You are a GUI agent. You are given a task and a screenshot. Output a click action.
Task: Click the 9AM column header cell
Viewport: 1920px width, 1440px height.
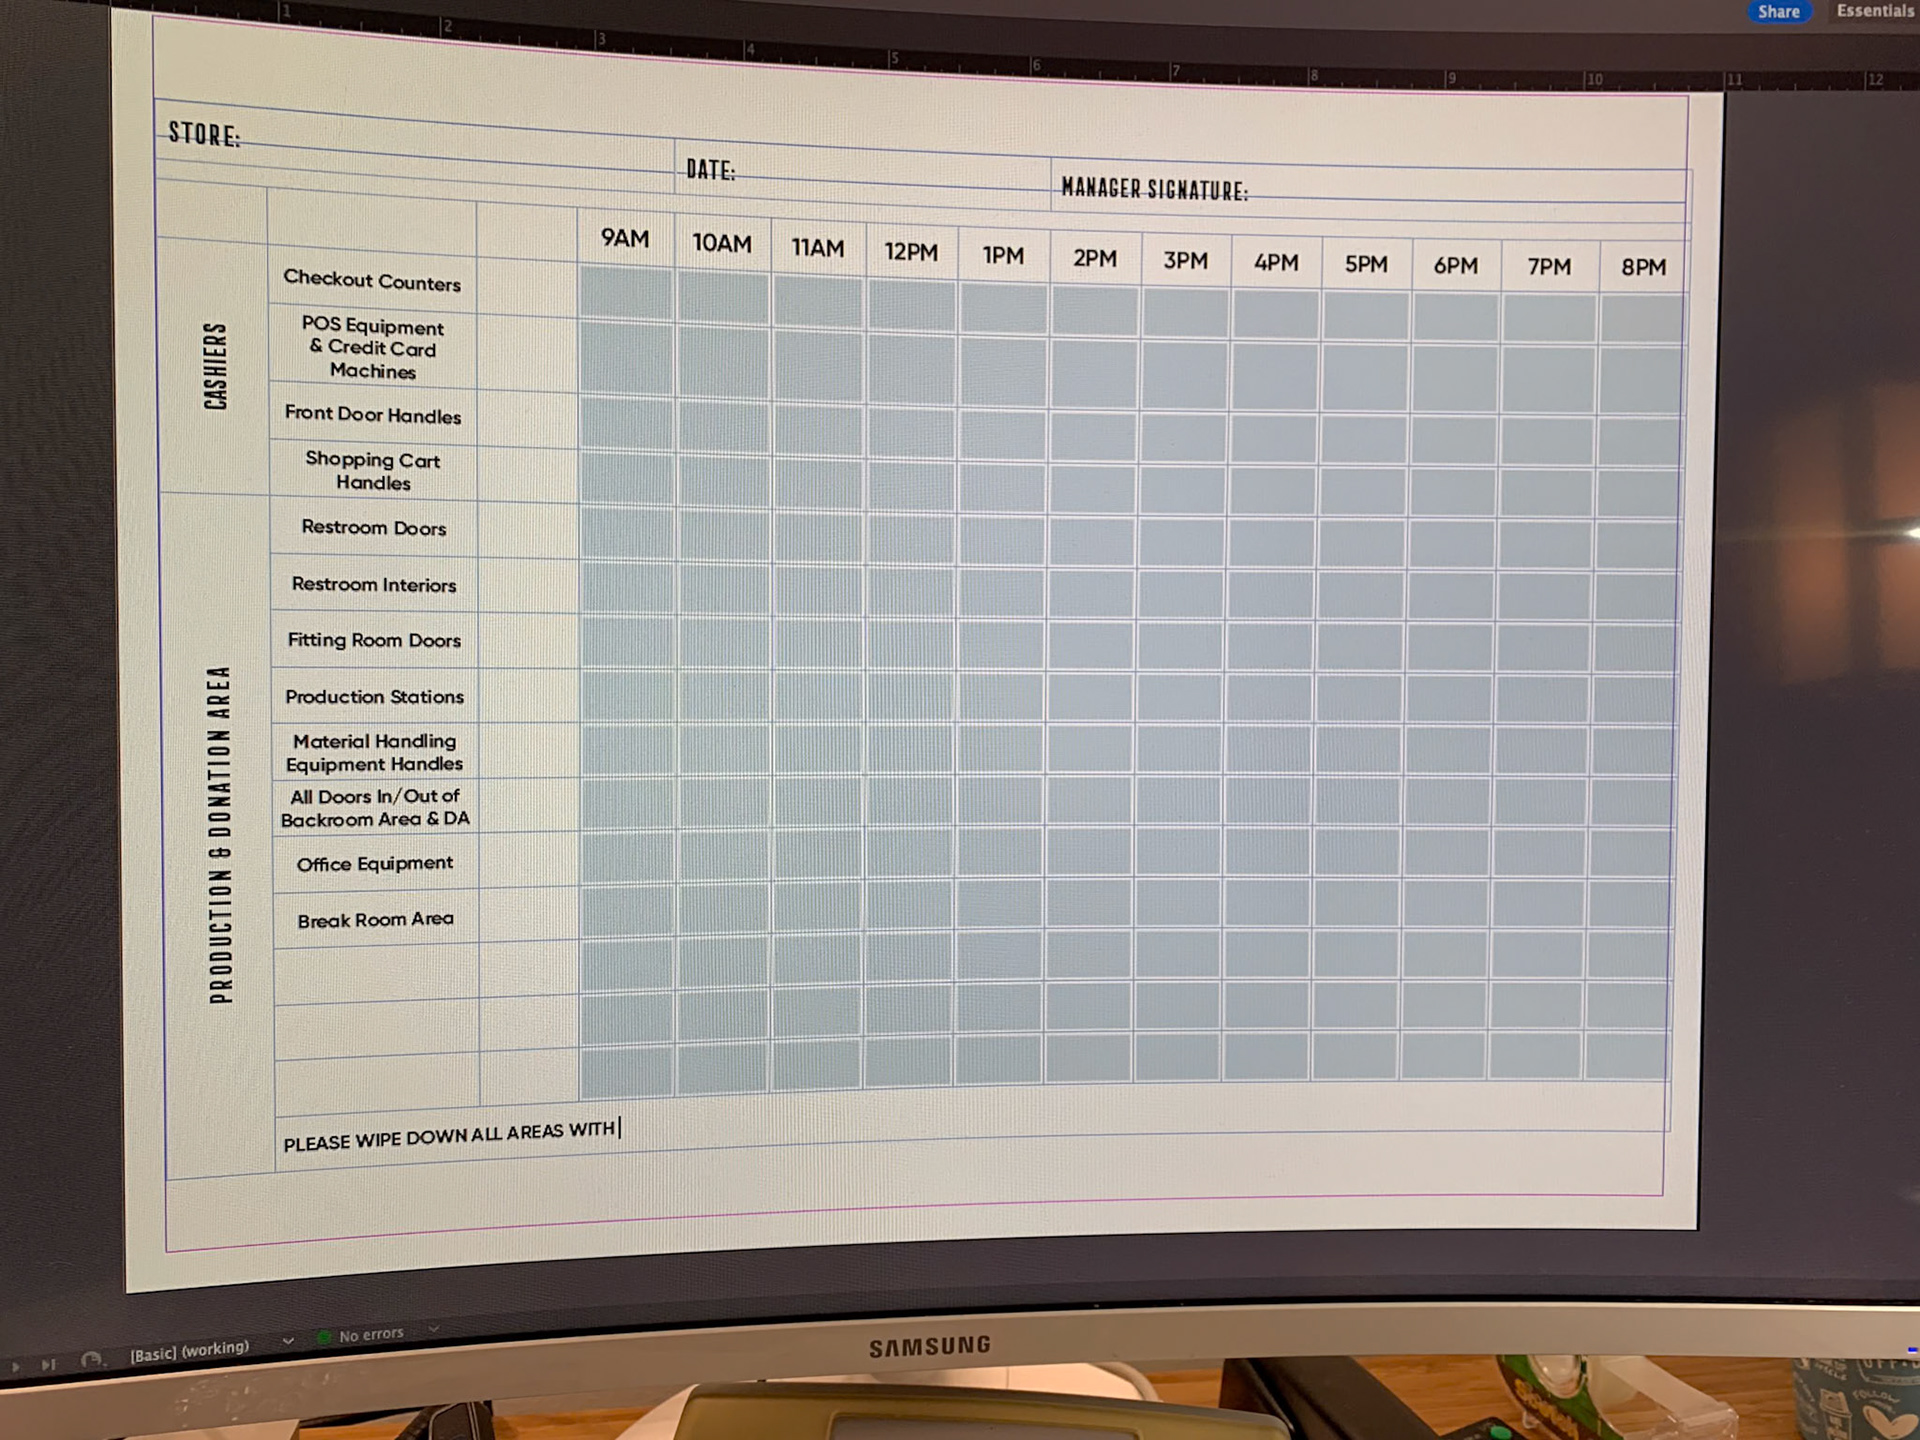pyautogui.click(x=625, y=239)
